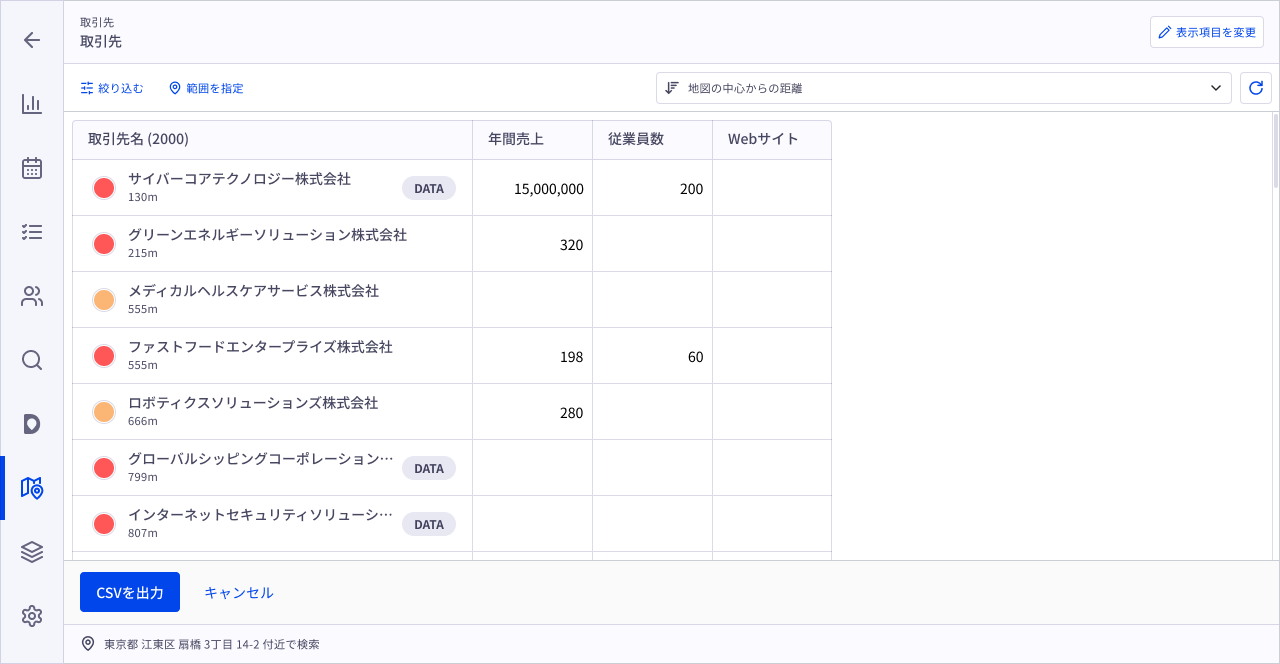Open the people icon in sidebar

pyautogui.click(x=32, y=296)
